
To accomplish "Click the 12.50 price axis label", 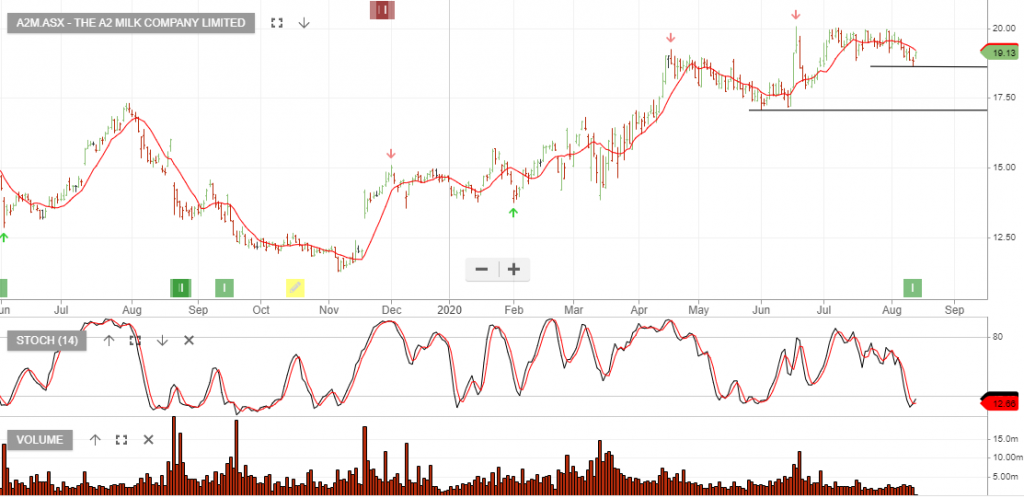I will [x=1004, y=237].
